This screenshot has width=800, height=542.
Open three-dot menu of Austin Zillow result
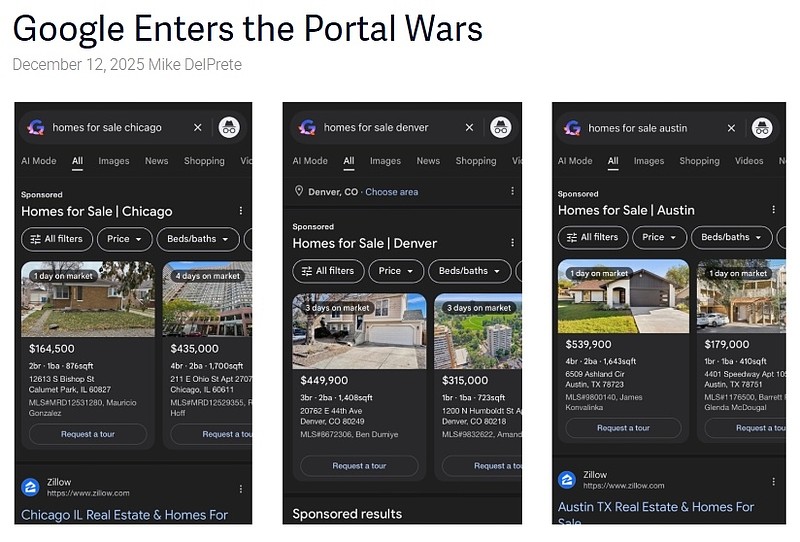[x=773, y=481]
